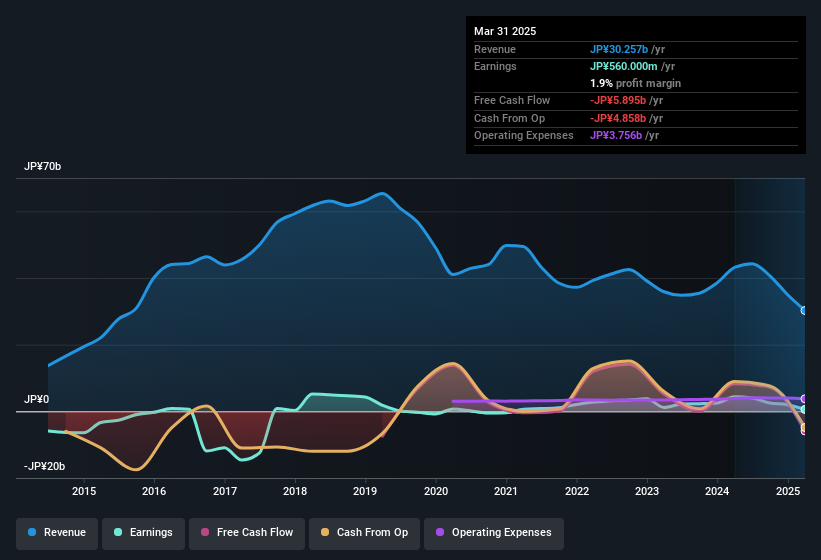Click the JP¥560.000m earnings value
This screenshot has width=821, height=560.
(624, 66)
